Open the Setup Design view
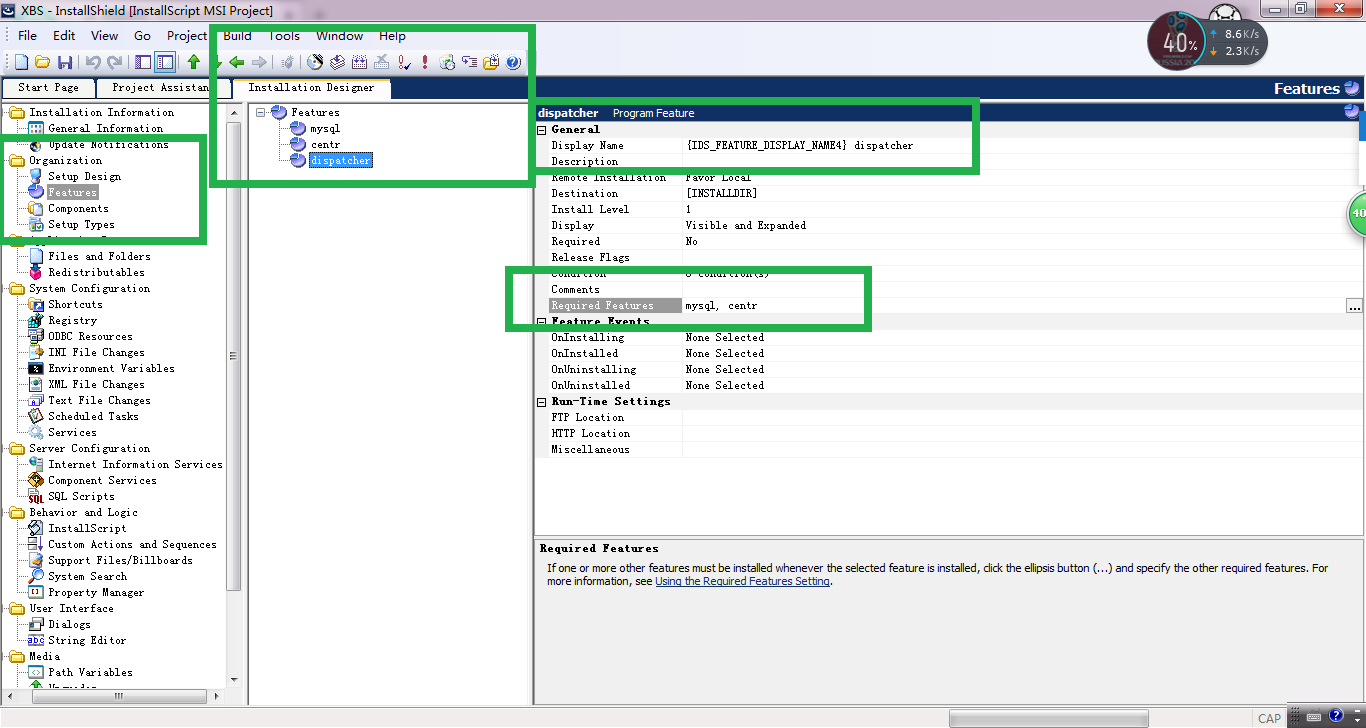1366x728 pixels. pyautogui.click(x=84, y=176)
